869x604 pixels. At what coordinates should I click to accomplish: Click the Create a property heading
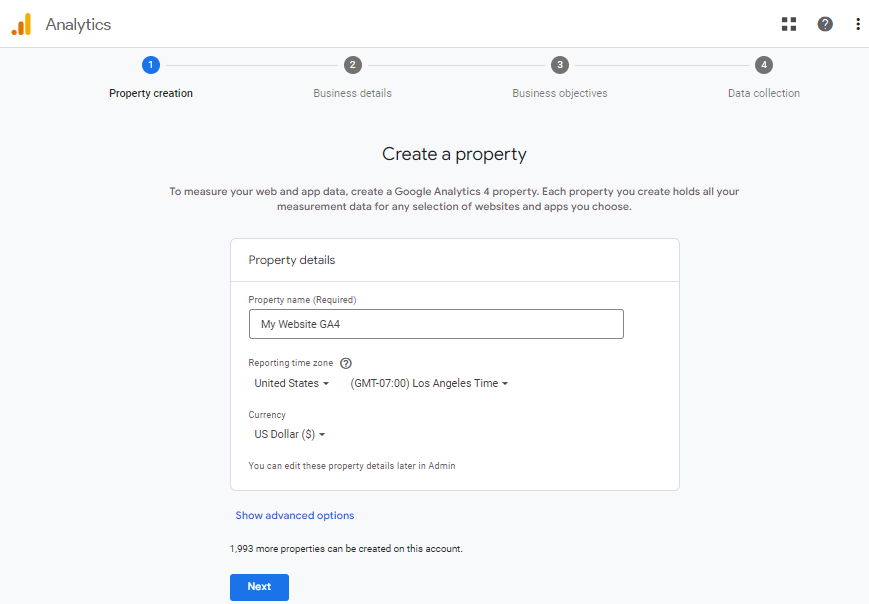454,154
